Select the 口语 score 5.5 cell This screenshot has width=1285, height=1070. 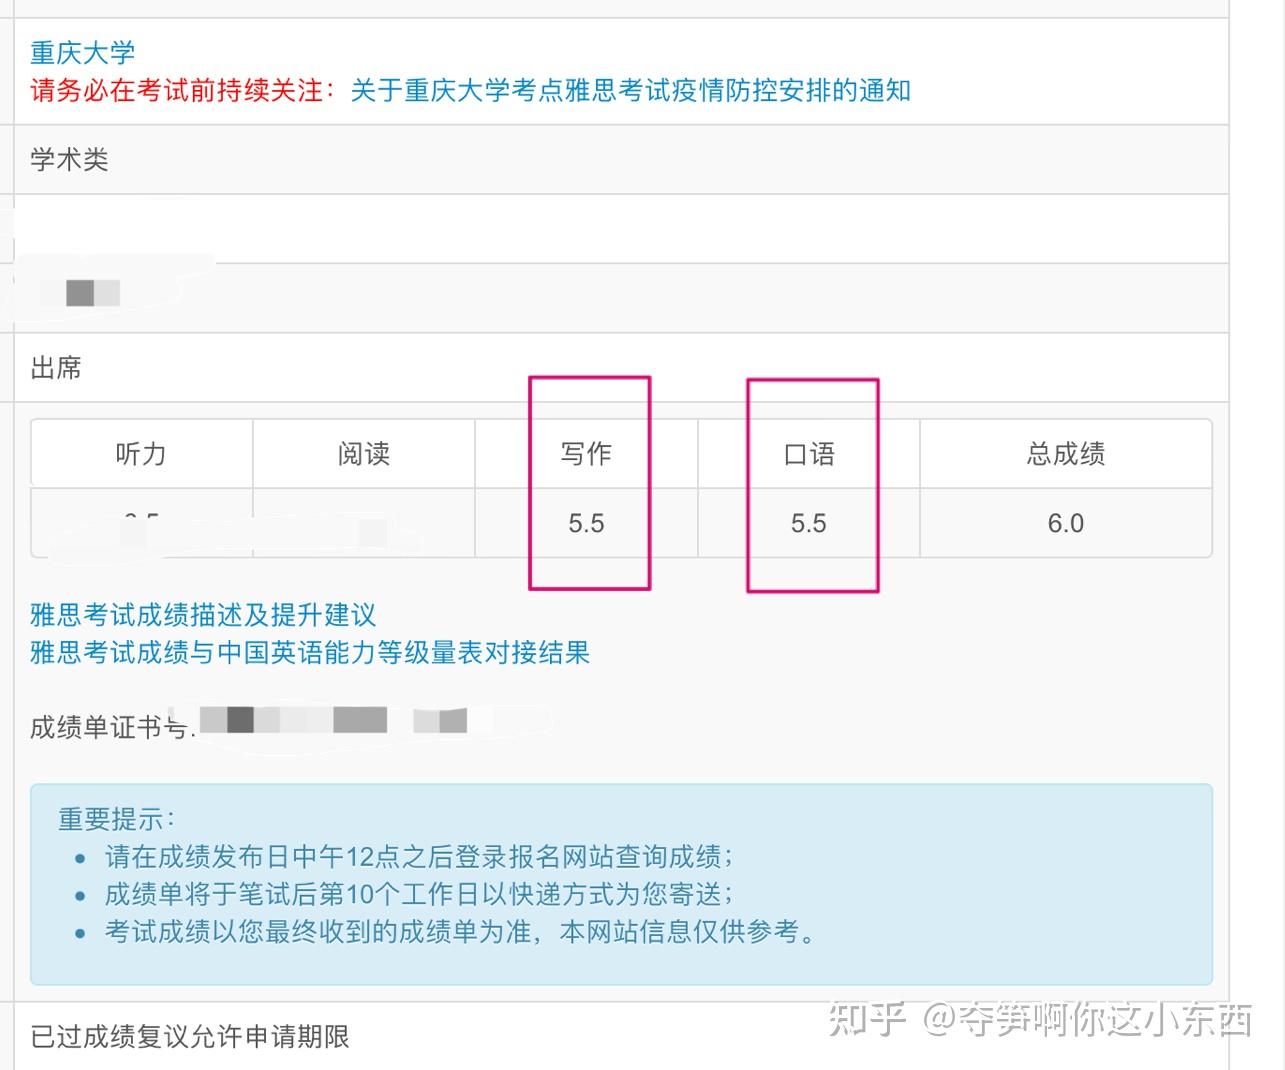tap(808, 523)
